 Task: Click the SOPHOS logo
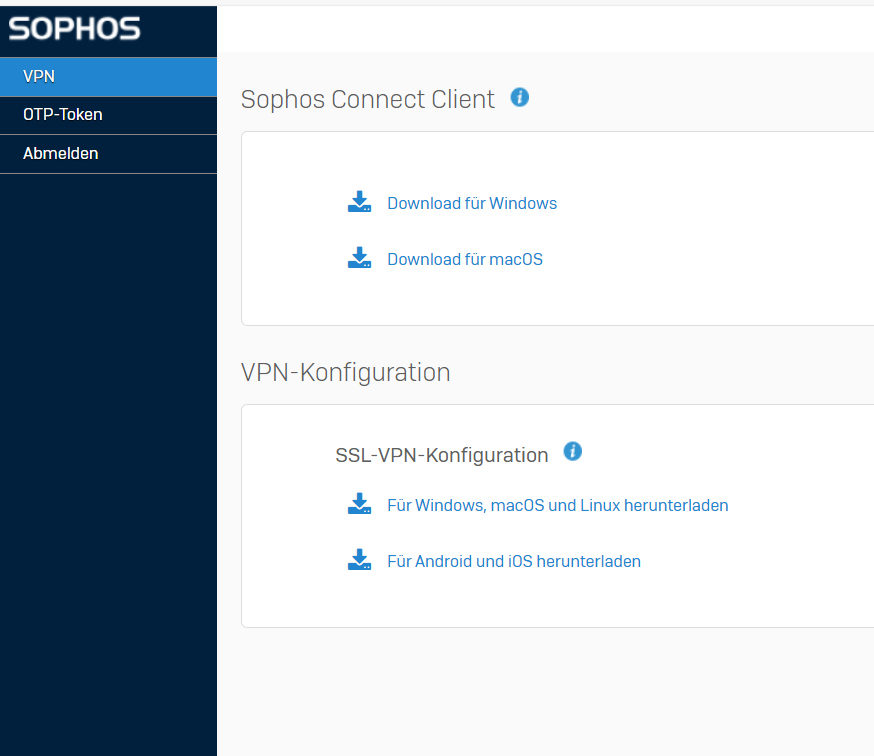point(75,29)
